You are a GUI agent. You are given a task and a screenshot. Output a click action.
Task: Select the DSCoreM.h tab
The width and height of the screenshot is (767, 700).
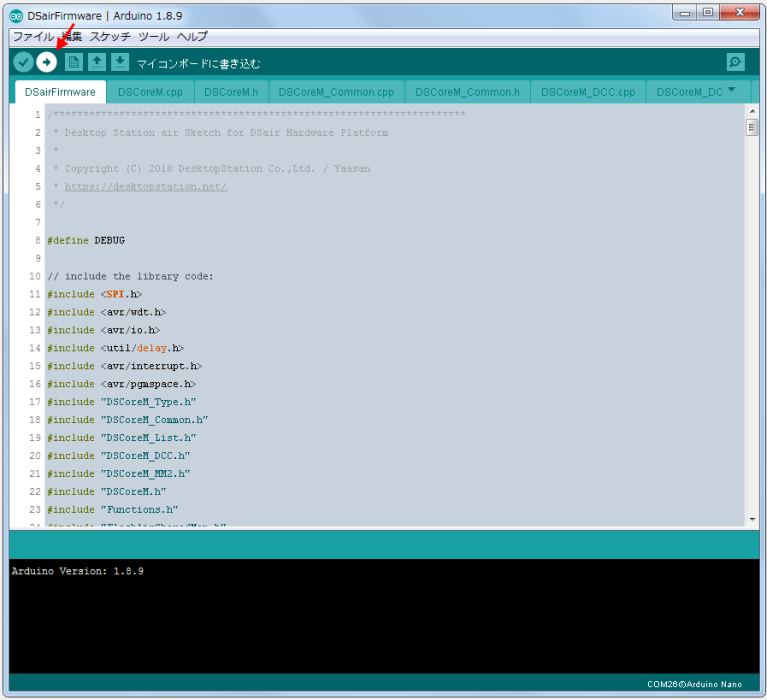pyautogui.click(x=231, y=92)
